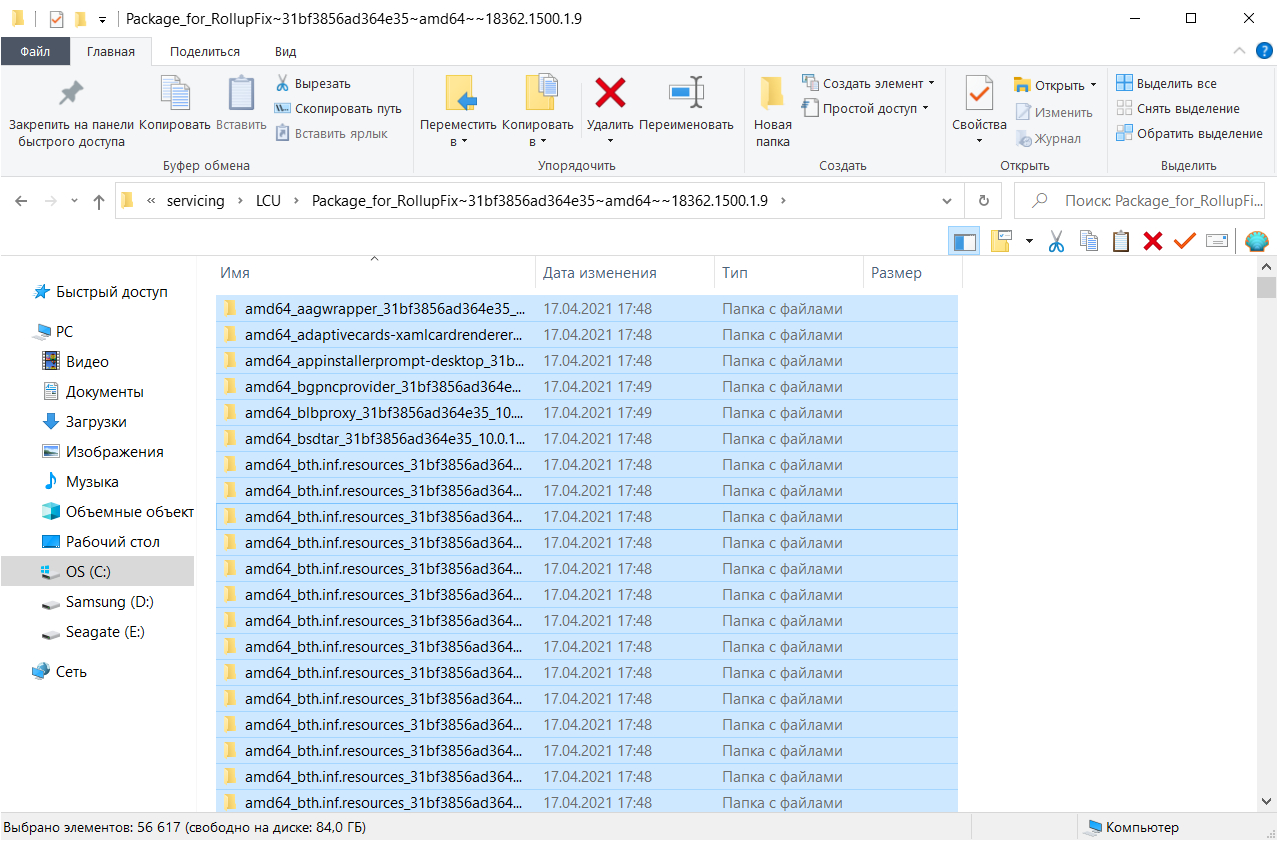Click the servicing breadcrumb in address bar
Image resolution: width=1278 pixels, height=841 pixels.
(195, 201)
